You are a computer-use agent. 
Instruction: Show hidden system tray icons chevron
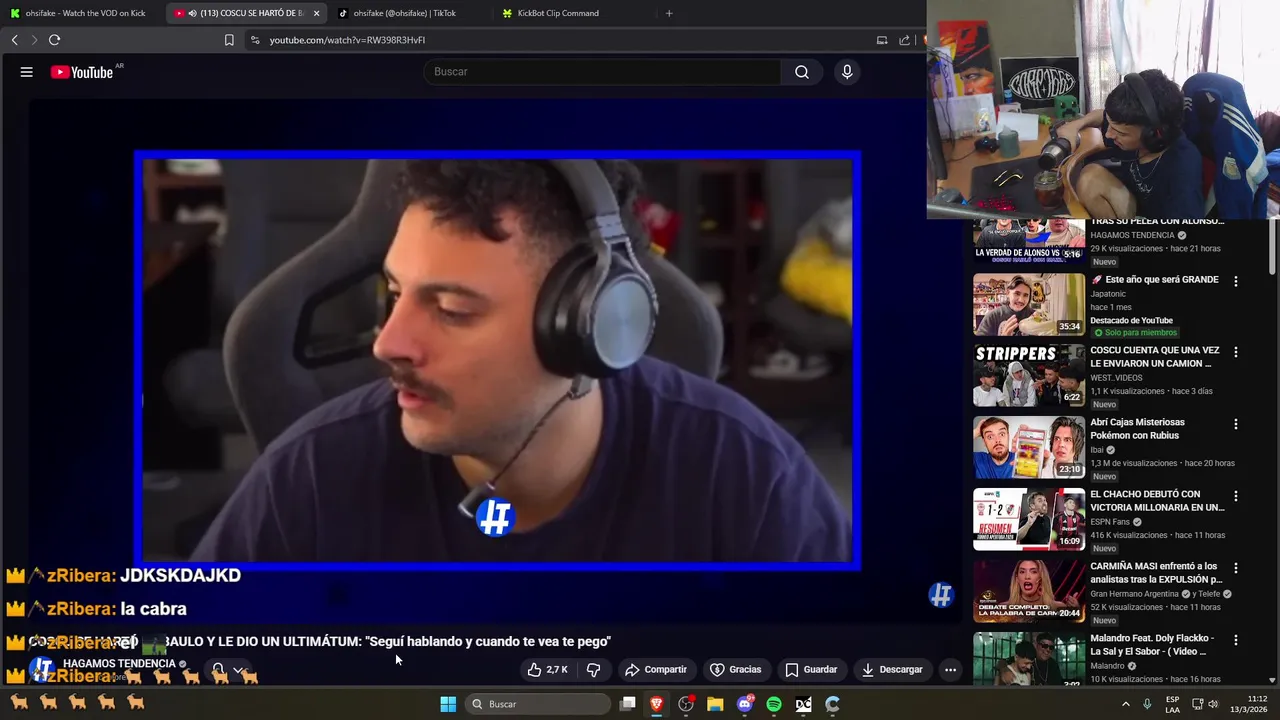(x=1126, y=704)
